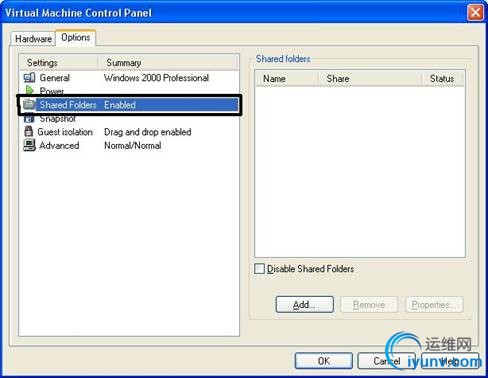The width and height of the screenshot is (488, 378).
Task: Sort shared folders by Name column
Action: click(x=287, y=79)
